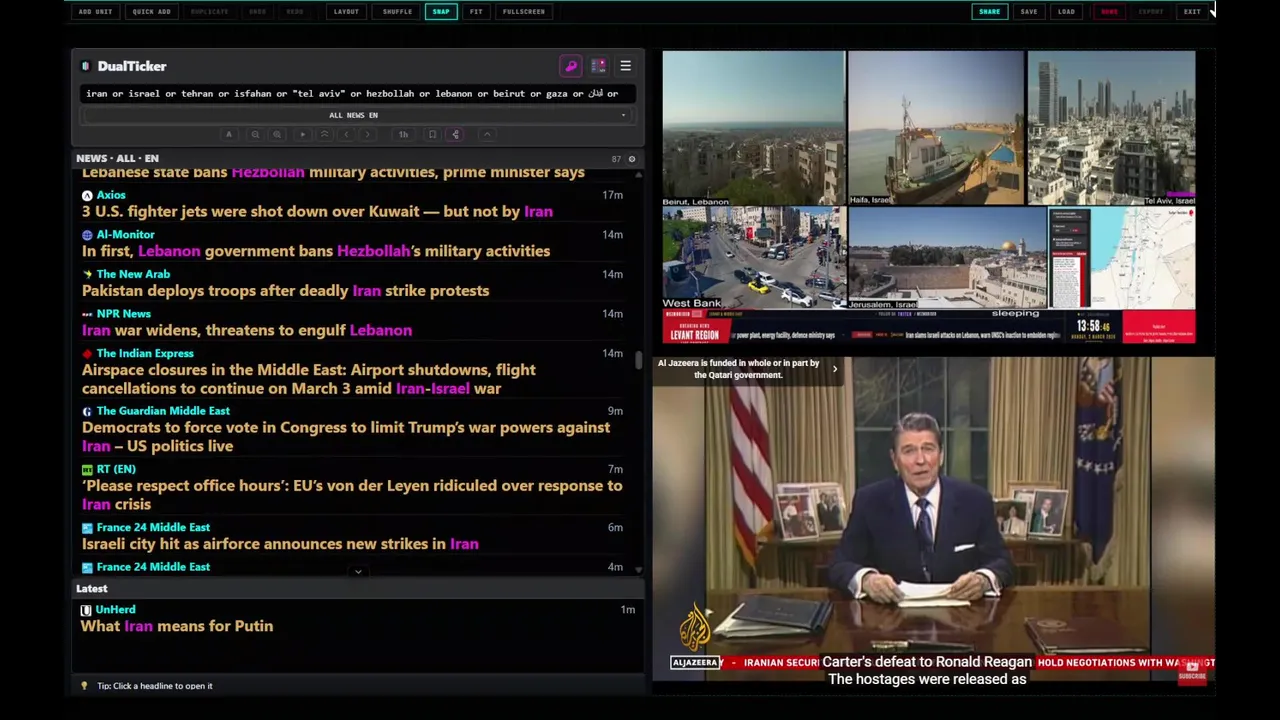Click the red NUKE button

click(1109, 11)
